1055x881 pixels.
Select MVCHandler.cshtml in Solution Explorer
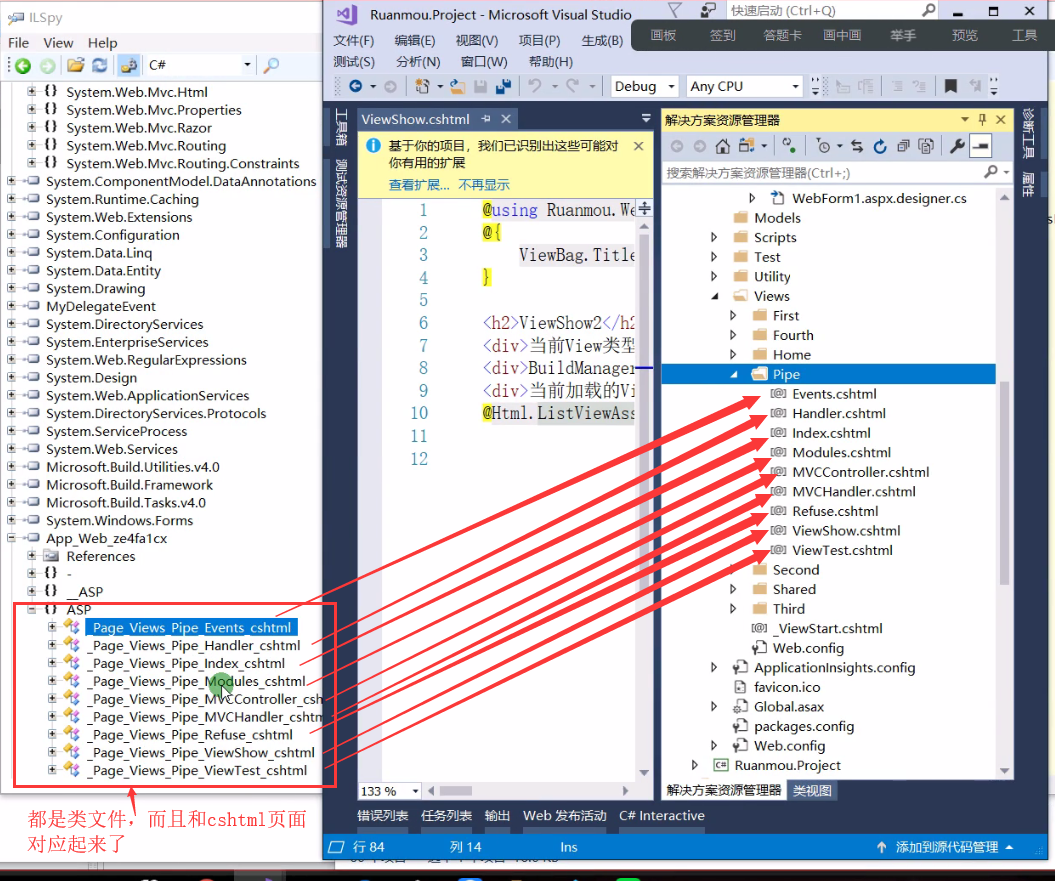click(853, 491)
